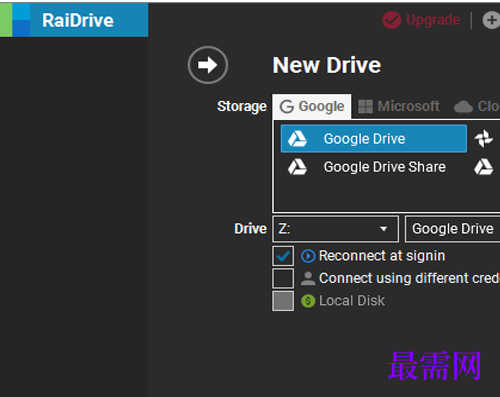The height and width of the screenshot is (397, 500).
Task: Open the Cloud storage tab
Action: tap(477, 107)
